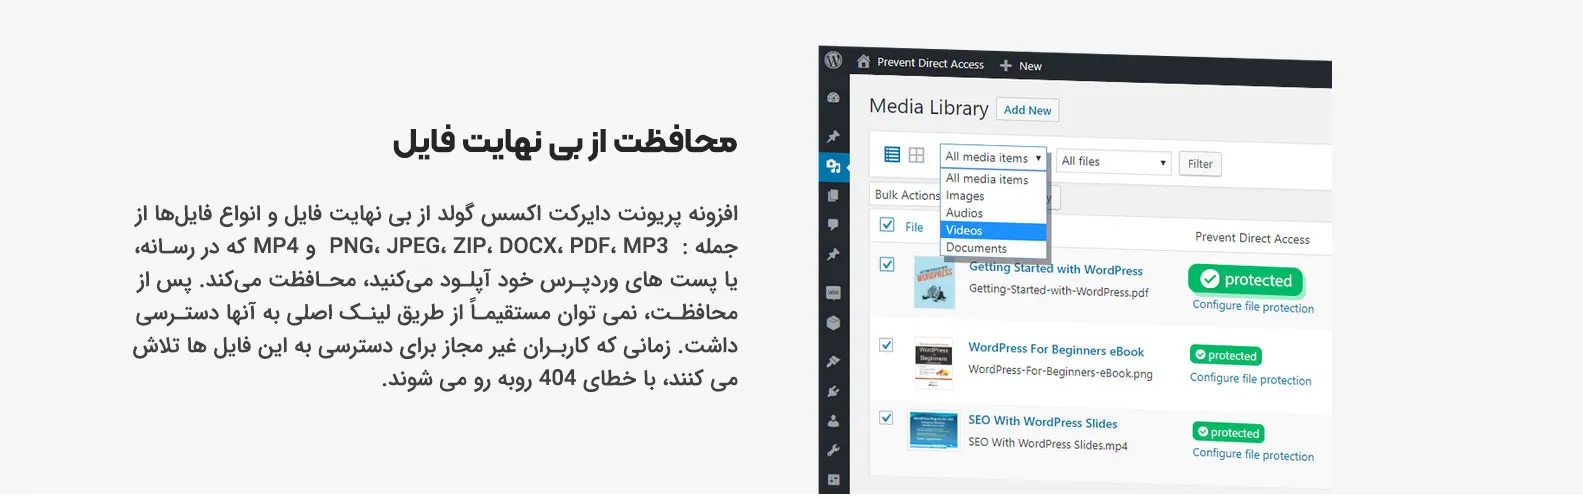Viewport: 1583px width, 498px height.
Task: Click the Filter button
Action: pyautogui.click(x=1200, y=164)
